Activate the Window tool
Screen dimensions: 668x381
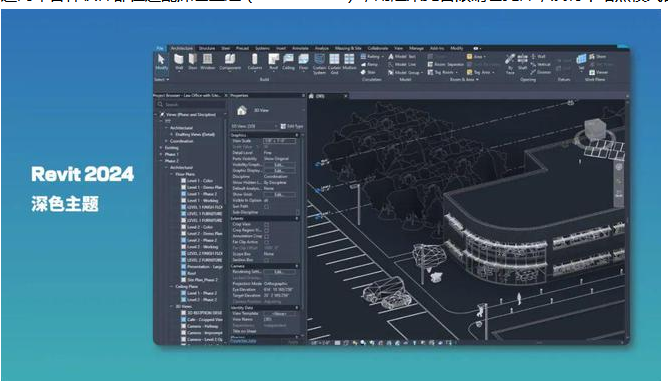[x=207, y=61]
